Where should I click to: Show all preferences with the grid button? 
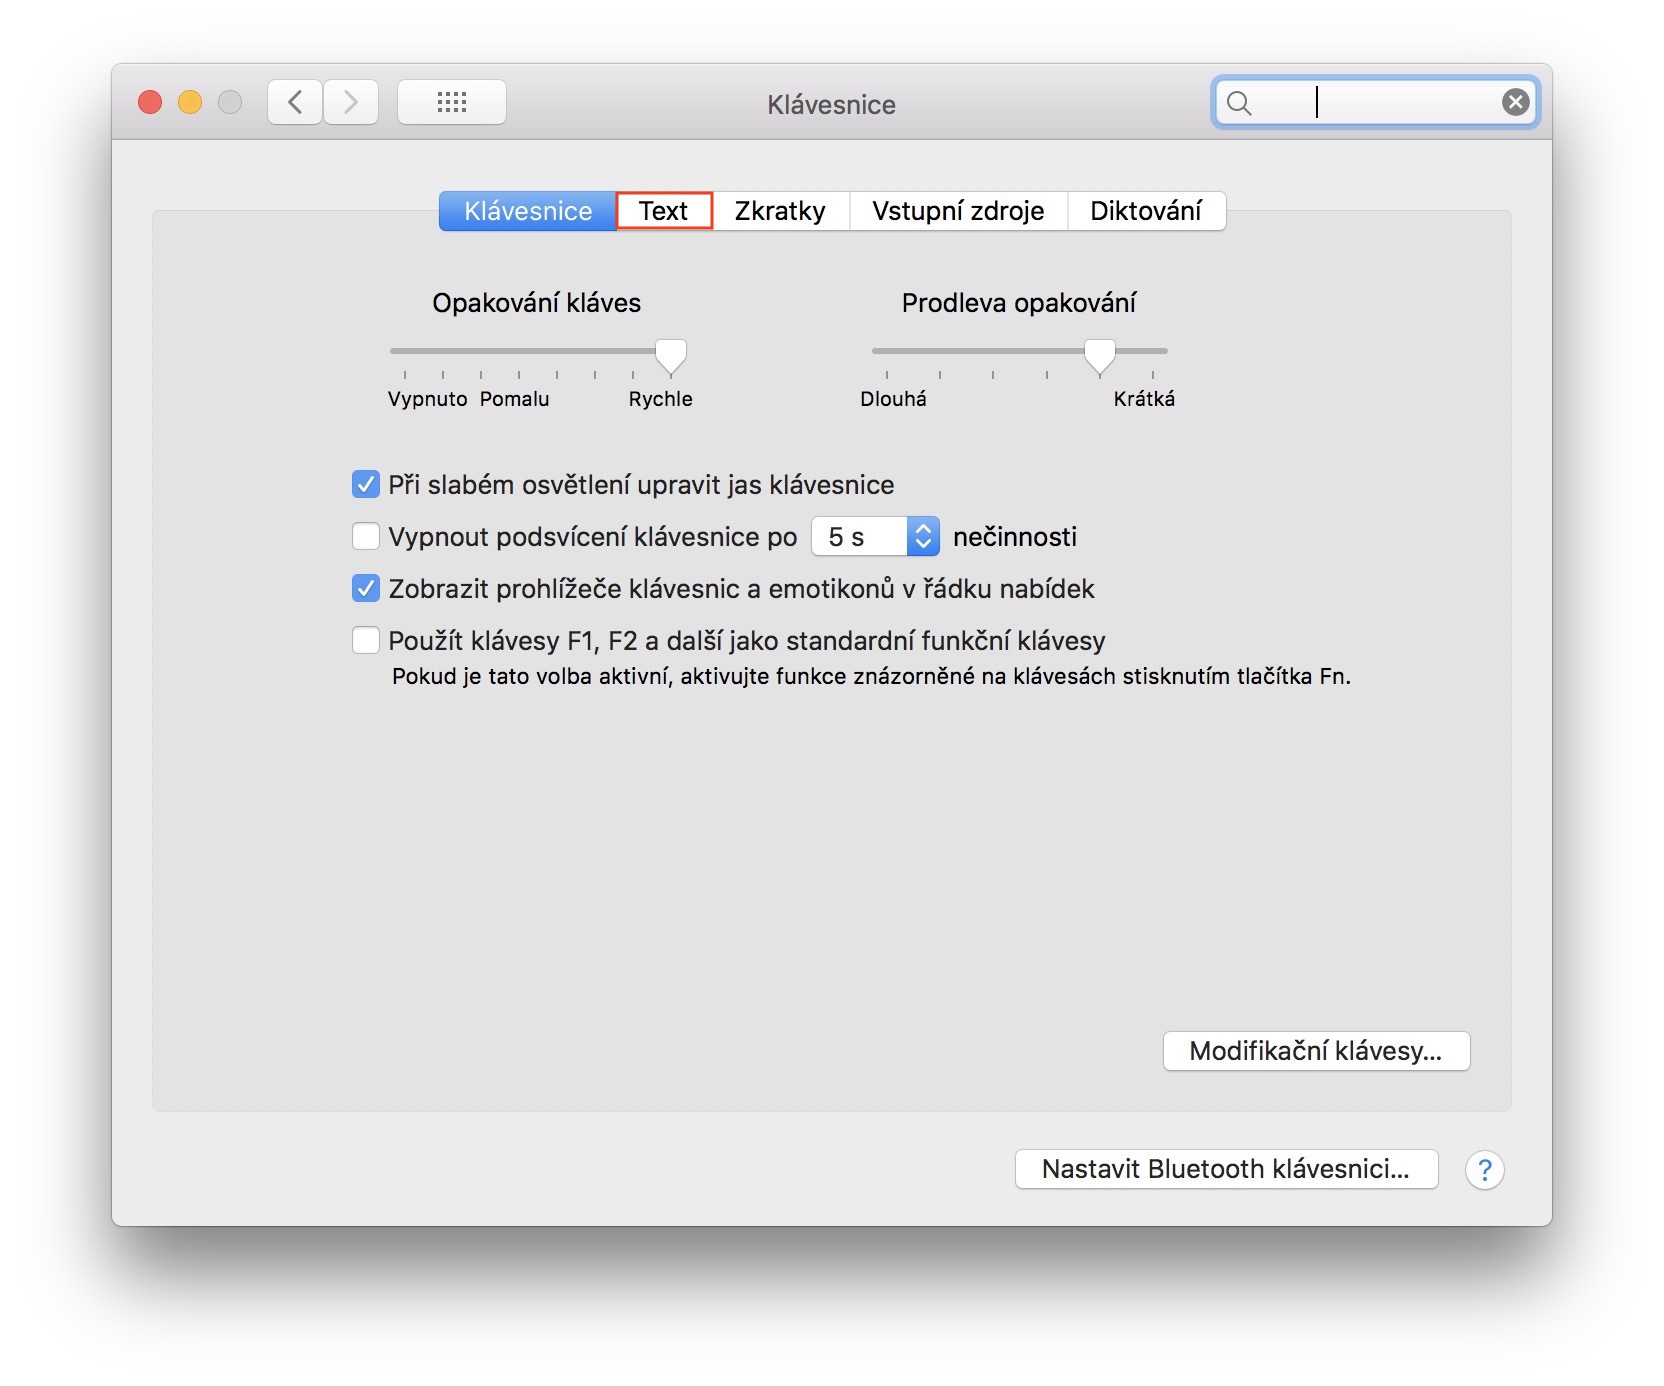[452, 102]
